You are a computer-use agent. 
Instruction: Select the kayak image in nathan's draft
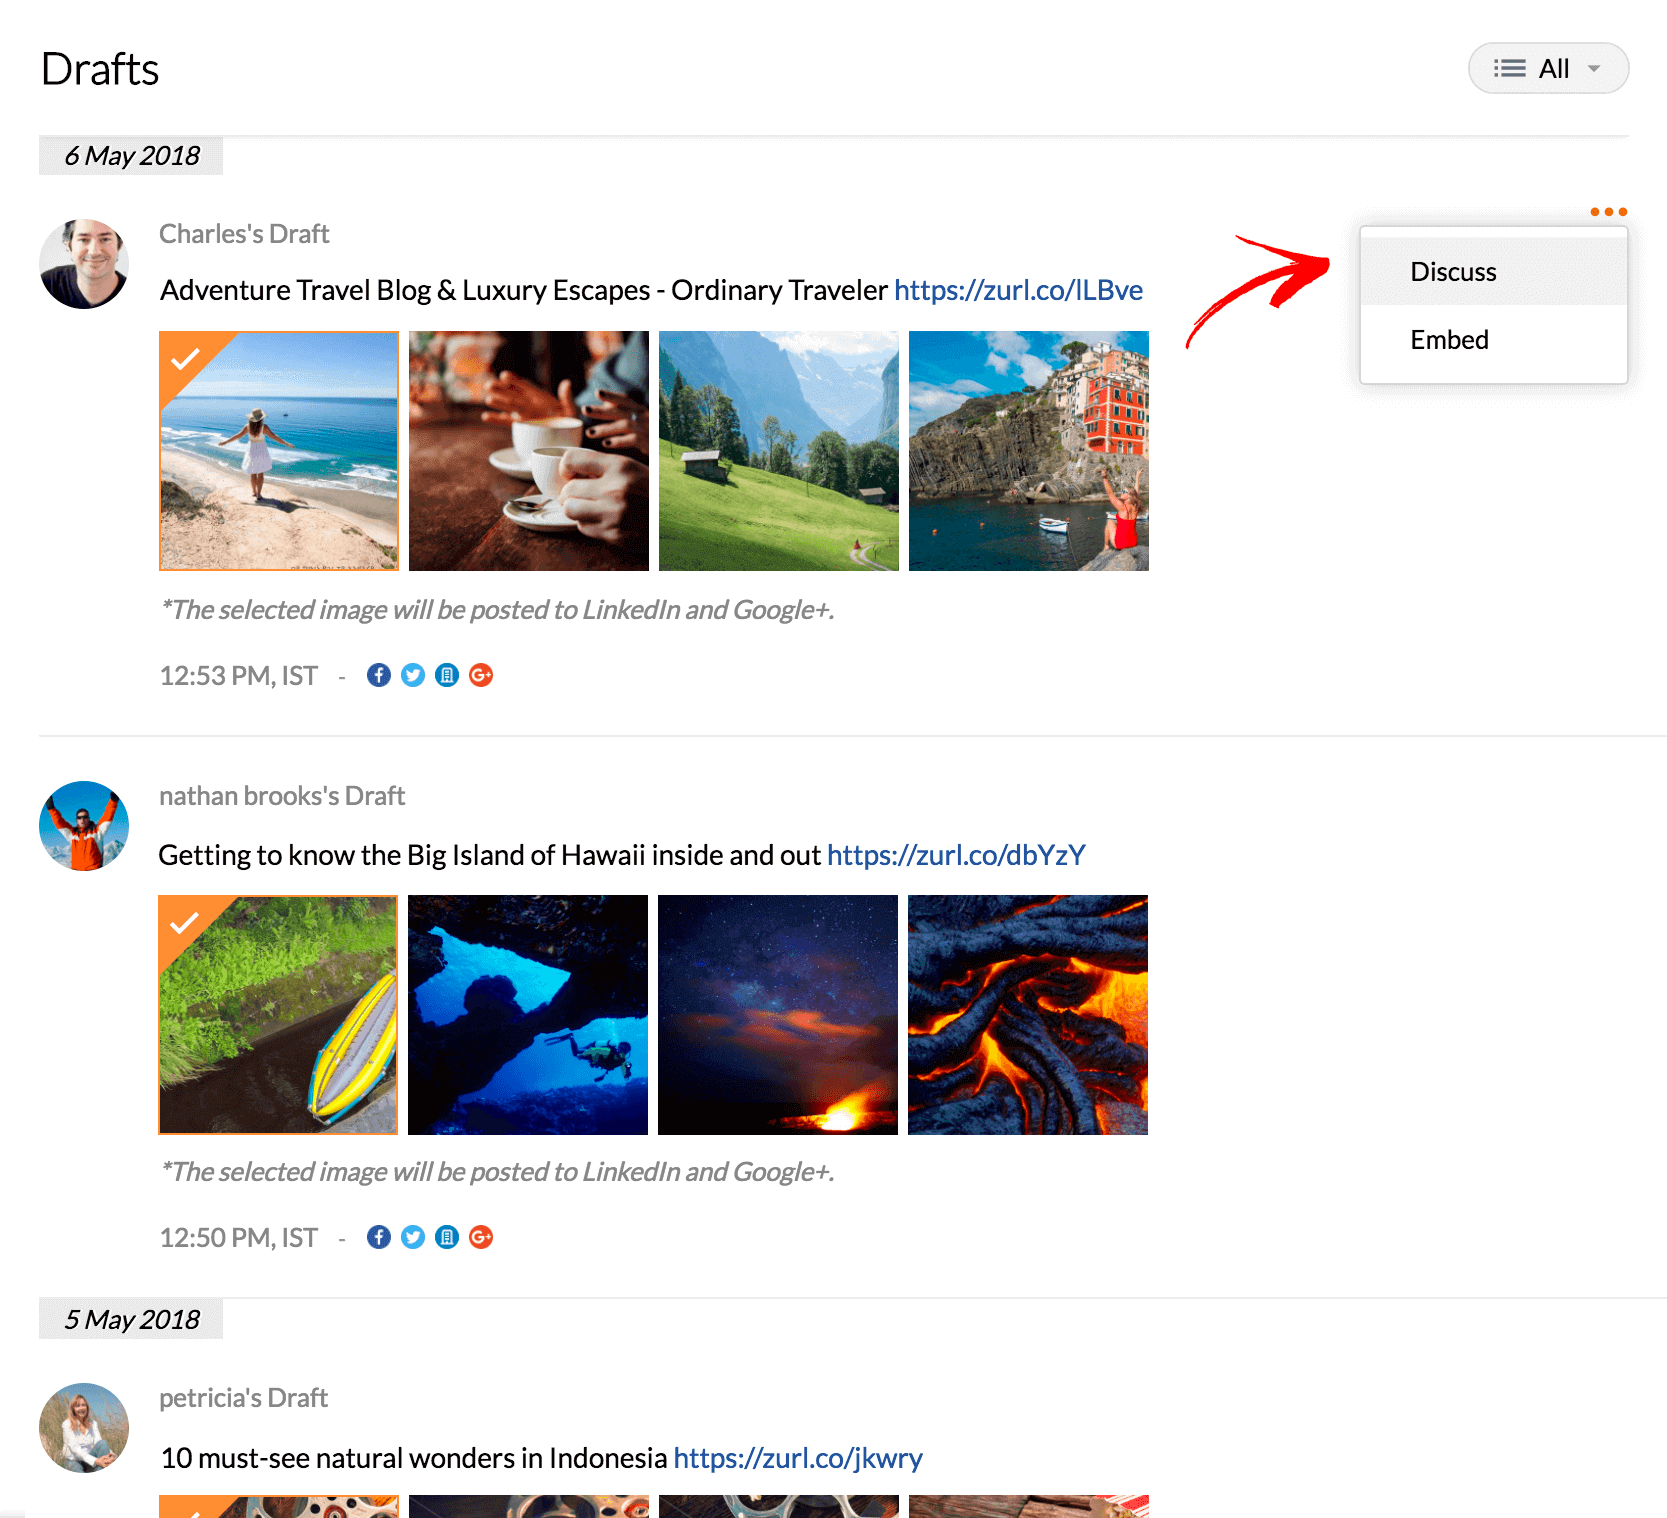click(x=278, y=1015)
